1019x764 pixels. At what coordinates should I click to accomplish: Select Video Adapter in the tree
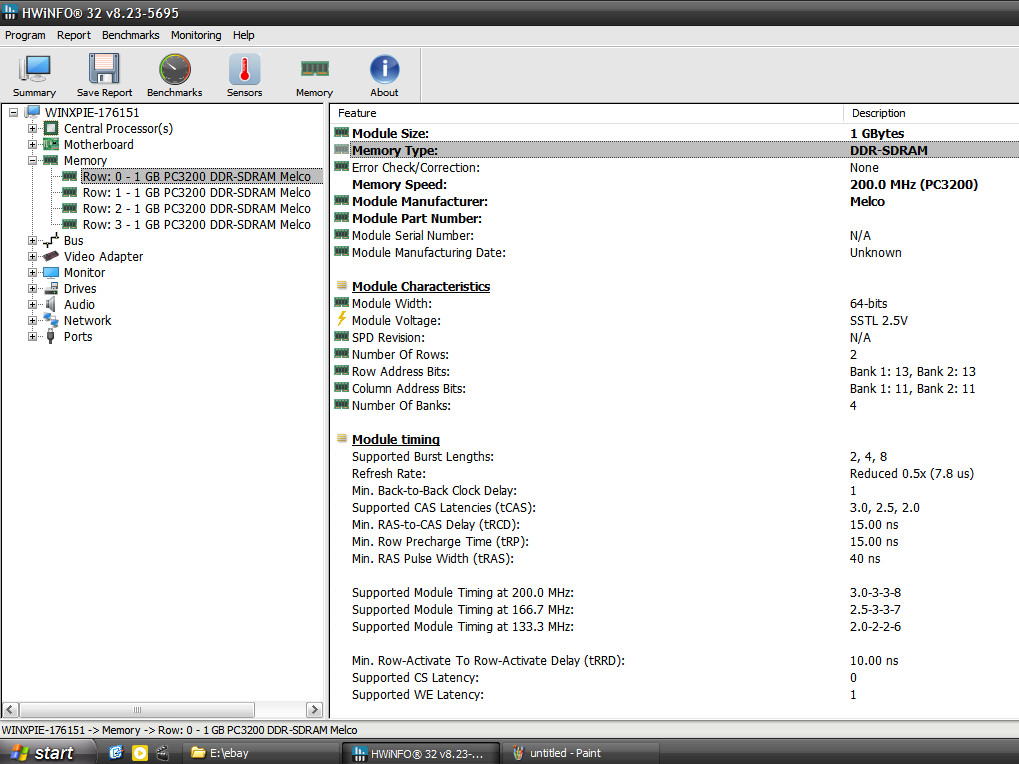click(x=103, y=257)
